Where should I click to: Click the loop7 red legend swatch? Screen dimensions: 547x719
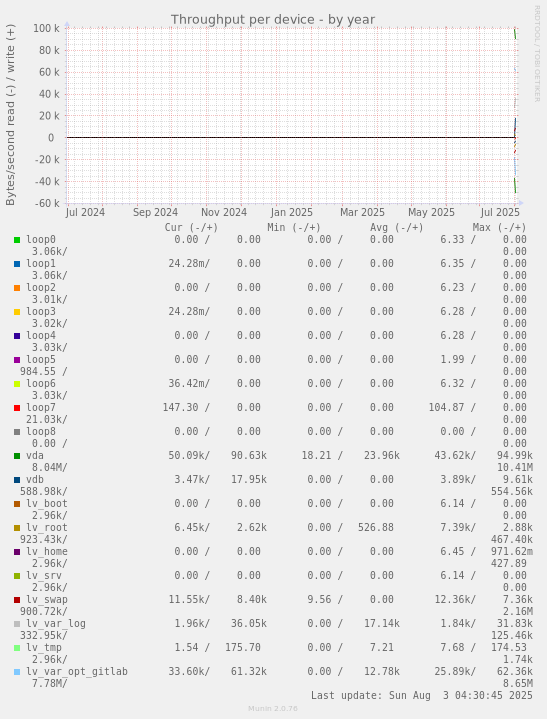(x=17, y=408)
